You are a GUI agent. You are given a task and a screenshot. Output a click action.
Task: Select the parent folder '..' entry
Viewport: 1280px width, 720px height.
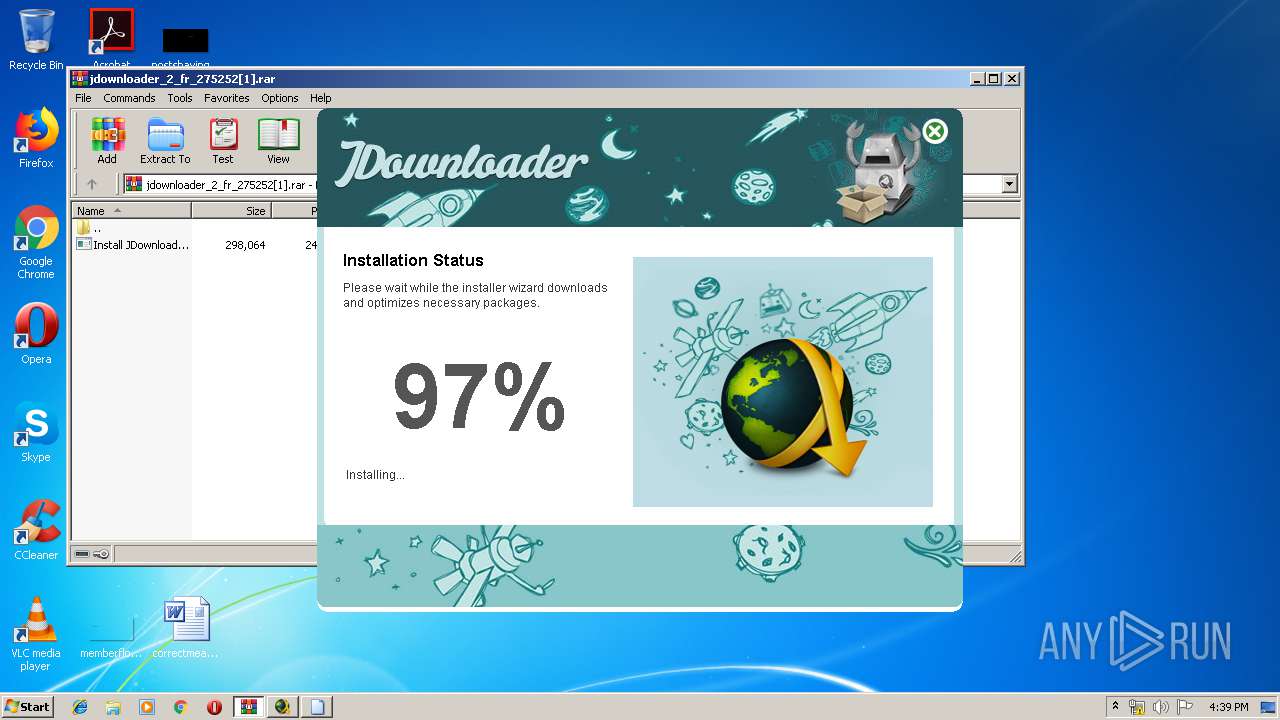pyautogui.click(x=90, y=228)
